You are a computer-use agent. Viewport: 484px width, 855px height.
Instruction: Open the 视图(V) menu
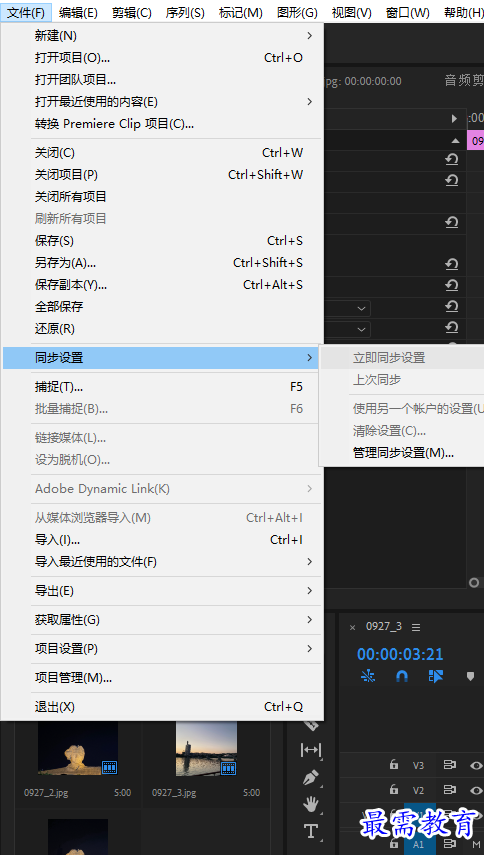(x=352, y=12)
